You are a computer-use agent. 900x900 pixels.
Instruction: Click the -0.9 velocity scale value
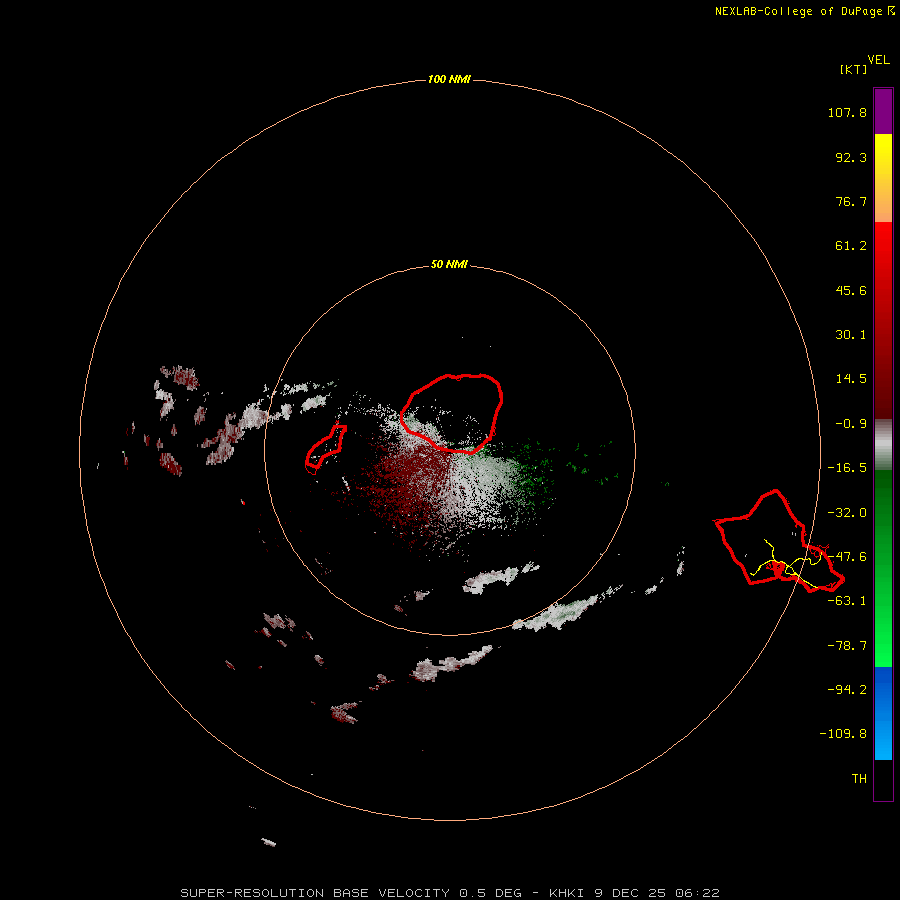(851, 424)
